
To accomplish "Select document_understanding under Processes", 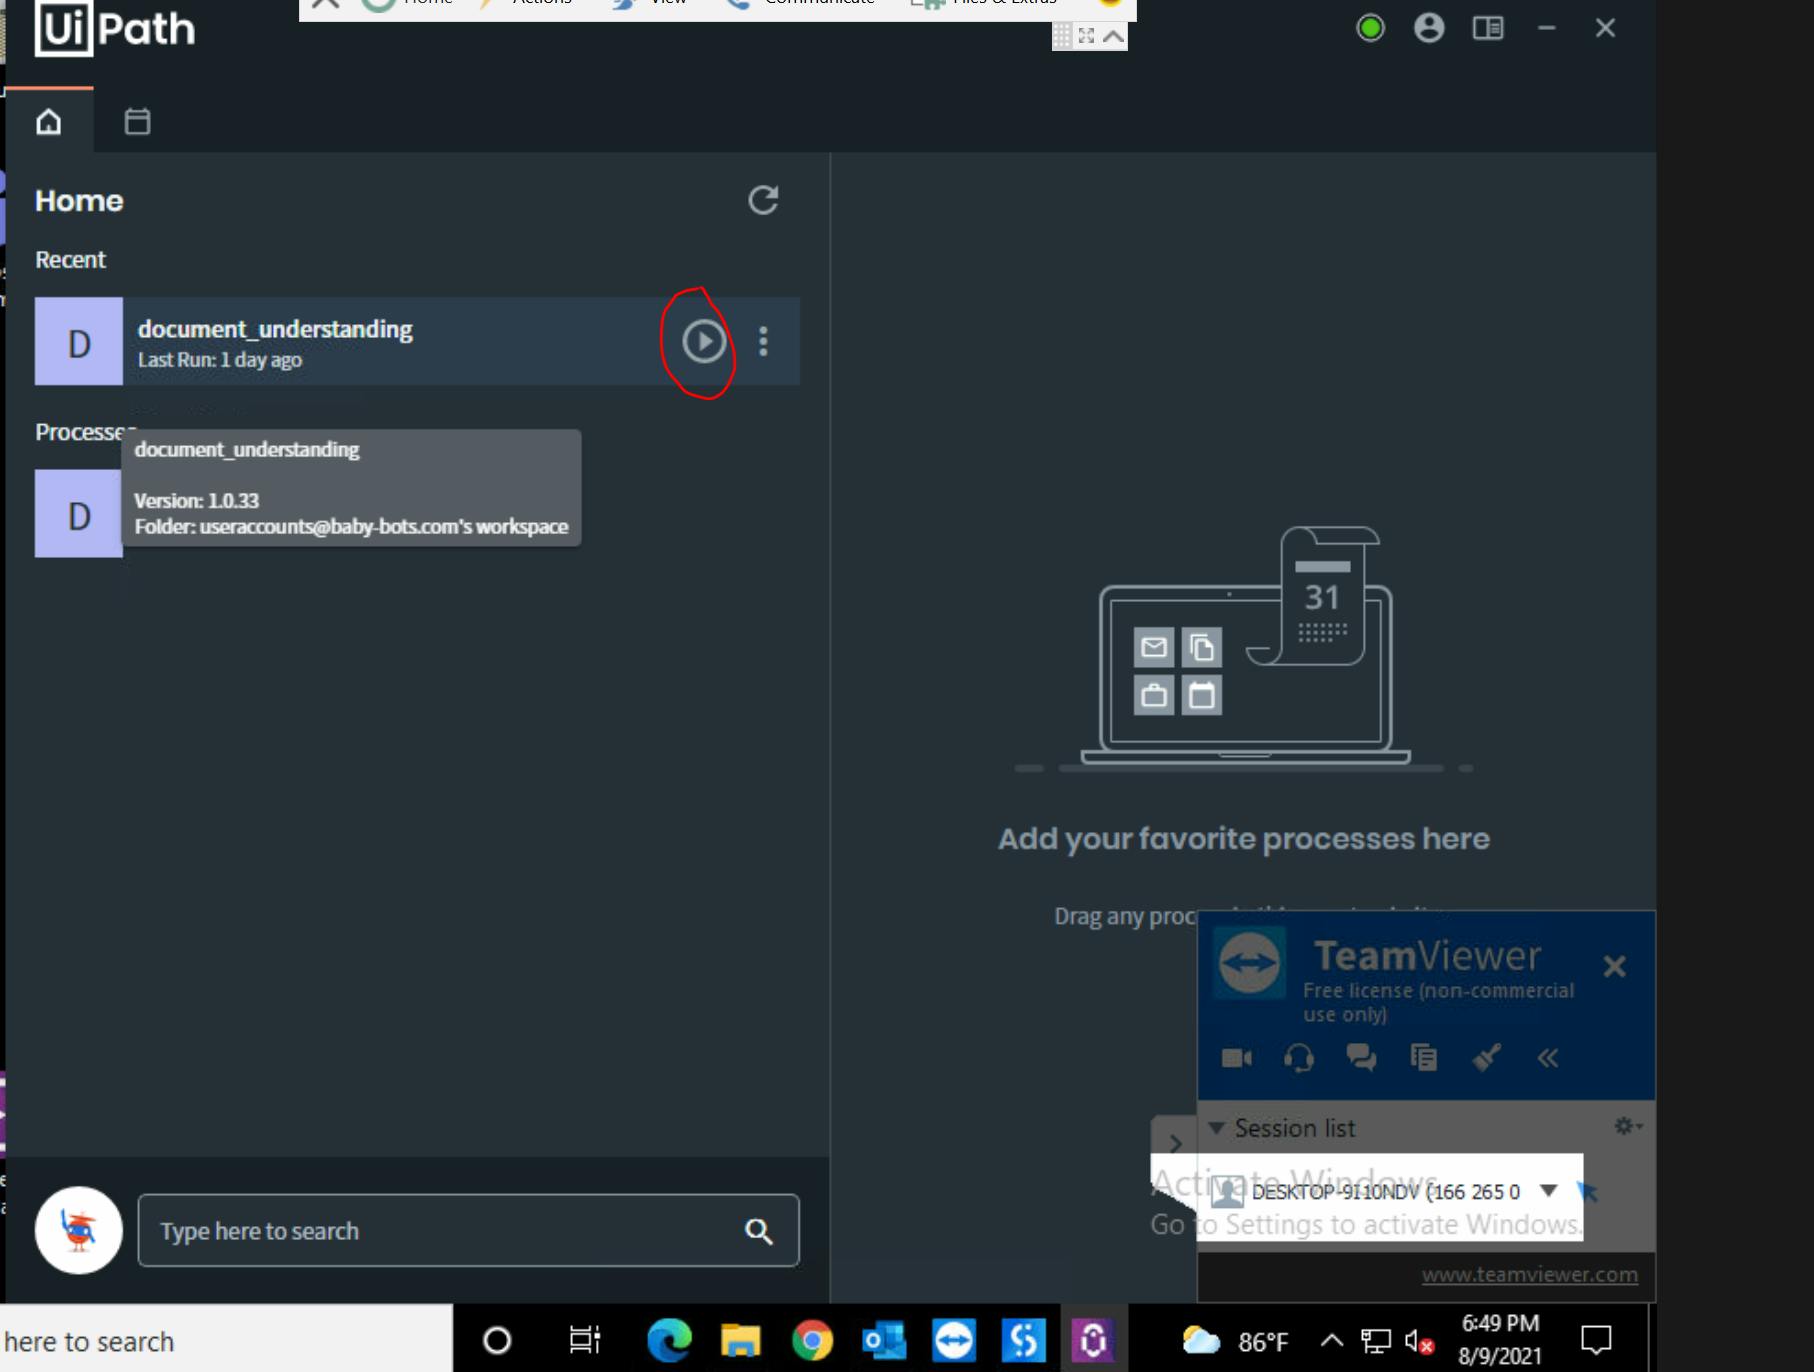I will [x=79, y=514].
